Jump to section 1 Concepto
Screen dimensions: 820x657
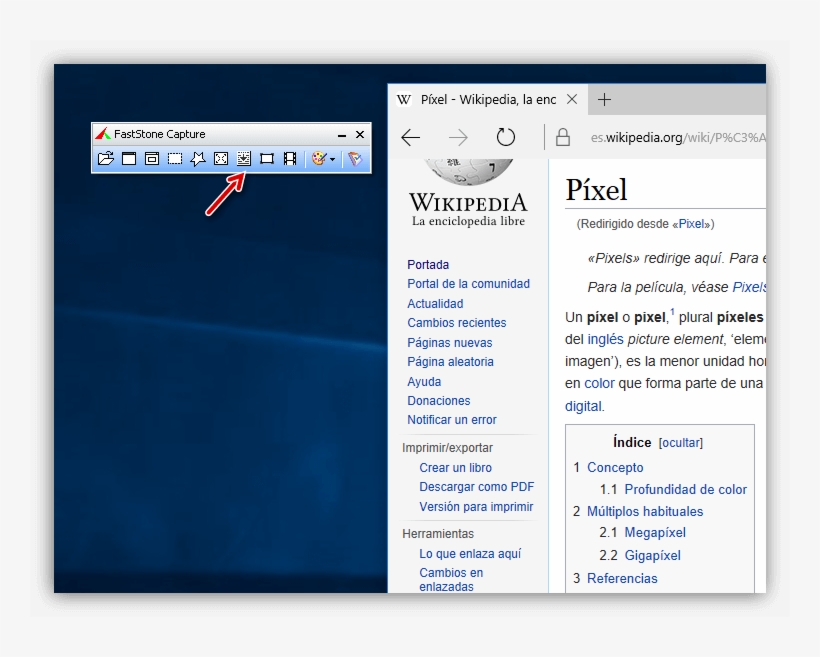click(615, 467)
